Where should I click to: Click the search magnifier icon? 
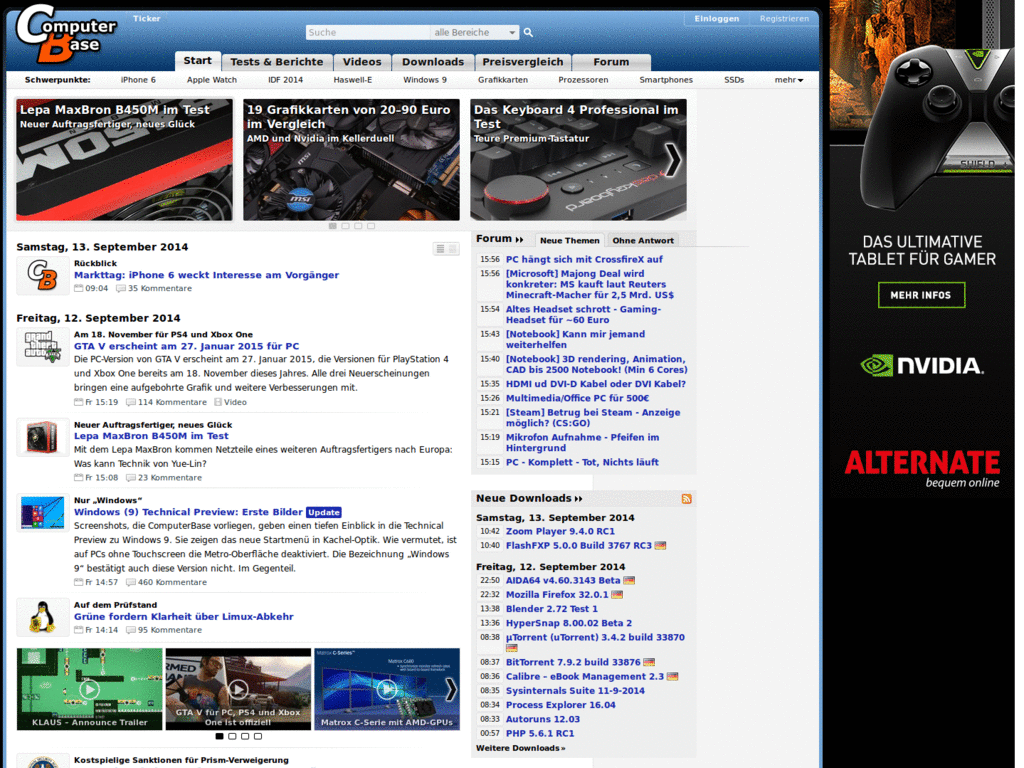click(528, 32)
